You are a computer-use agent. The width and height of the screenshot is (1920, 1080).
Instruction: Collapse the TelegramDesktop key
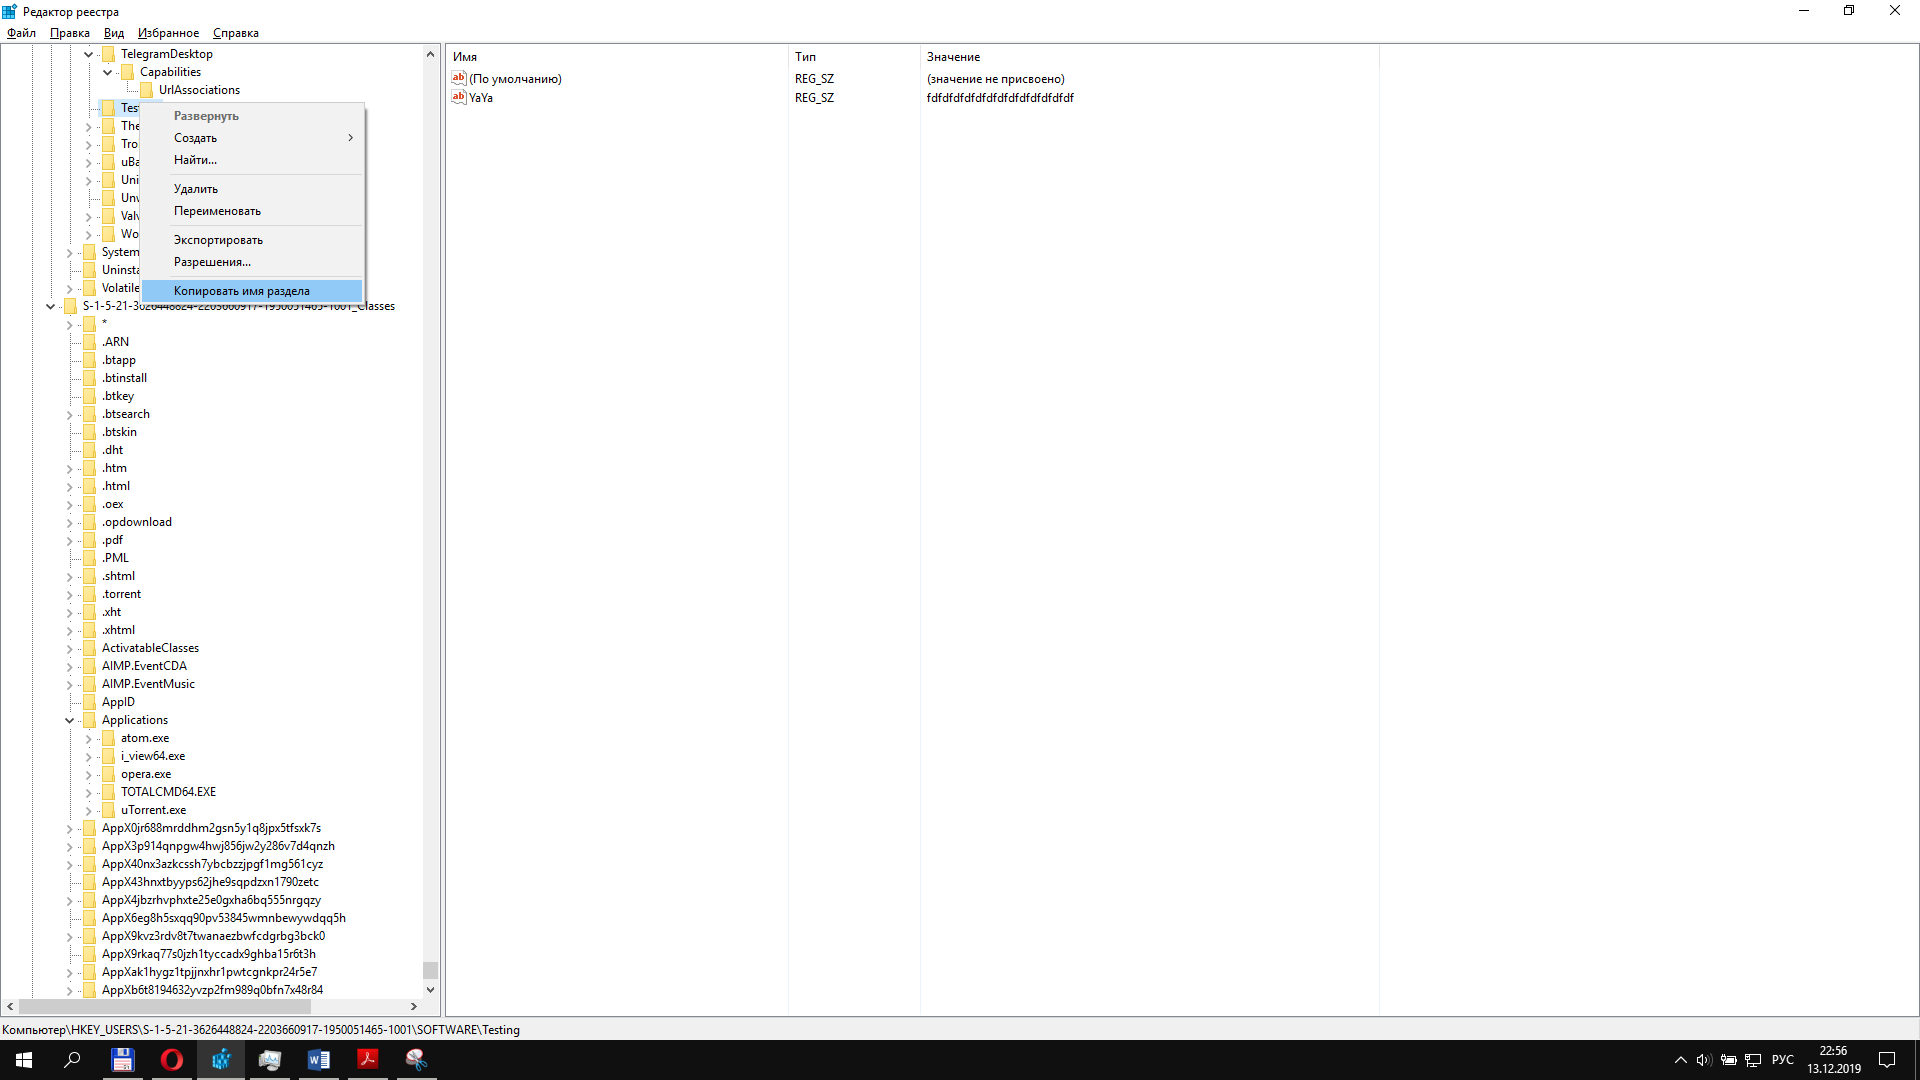(88, 54)
